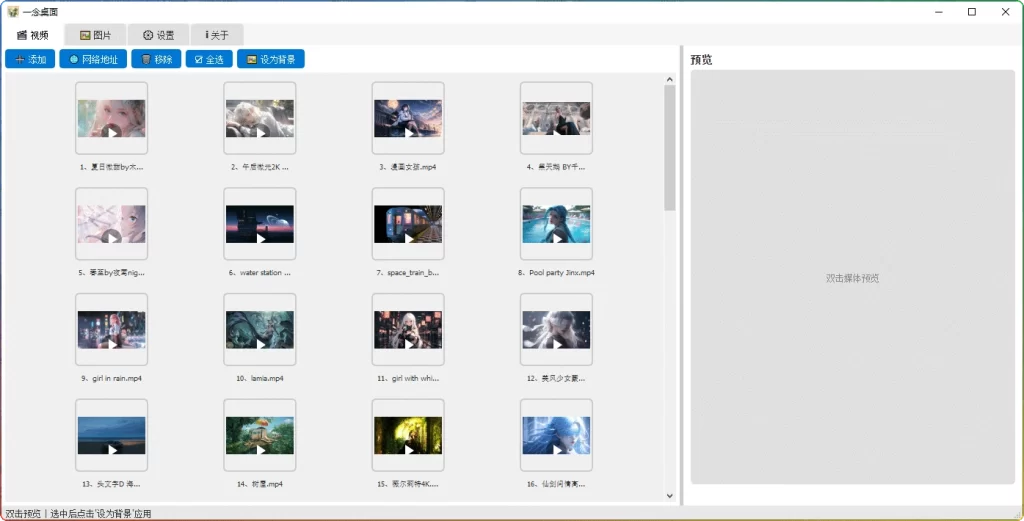Click the 双击媒体预览 preview area

(852, 277)
